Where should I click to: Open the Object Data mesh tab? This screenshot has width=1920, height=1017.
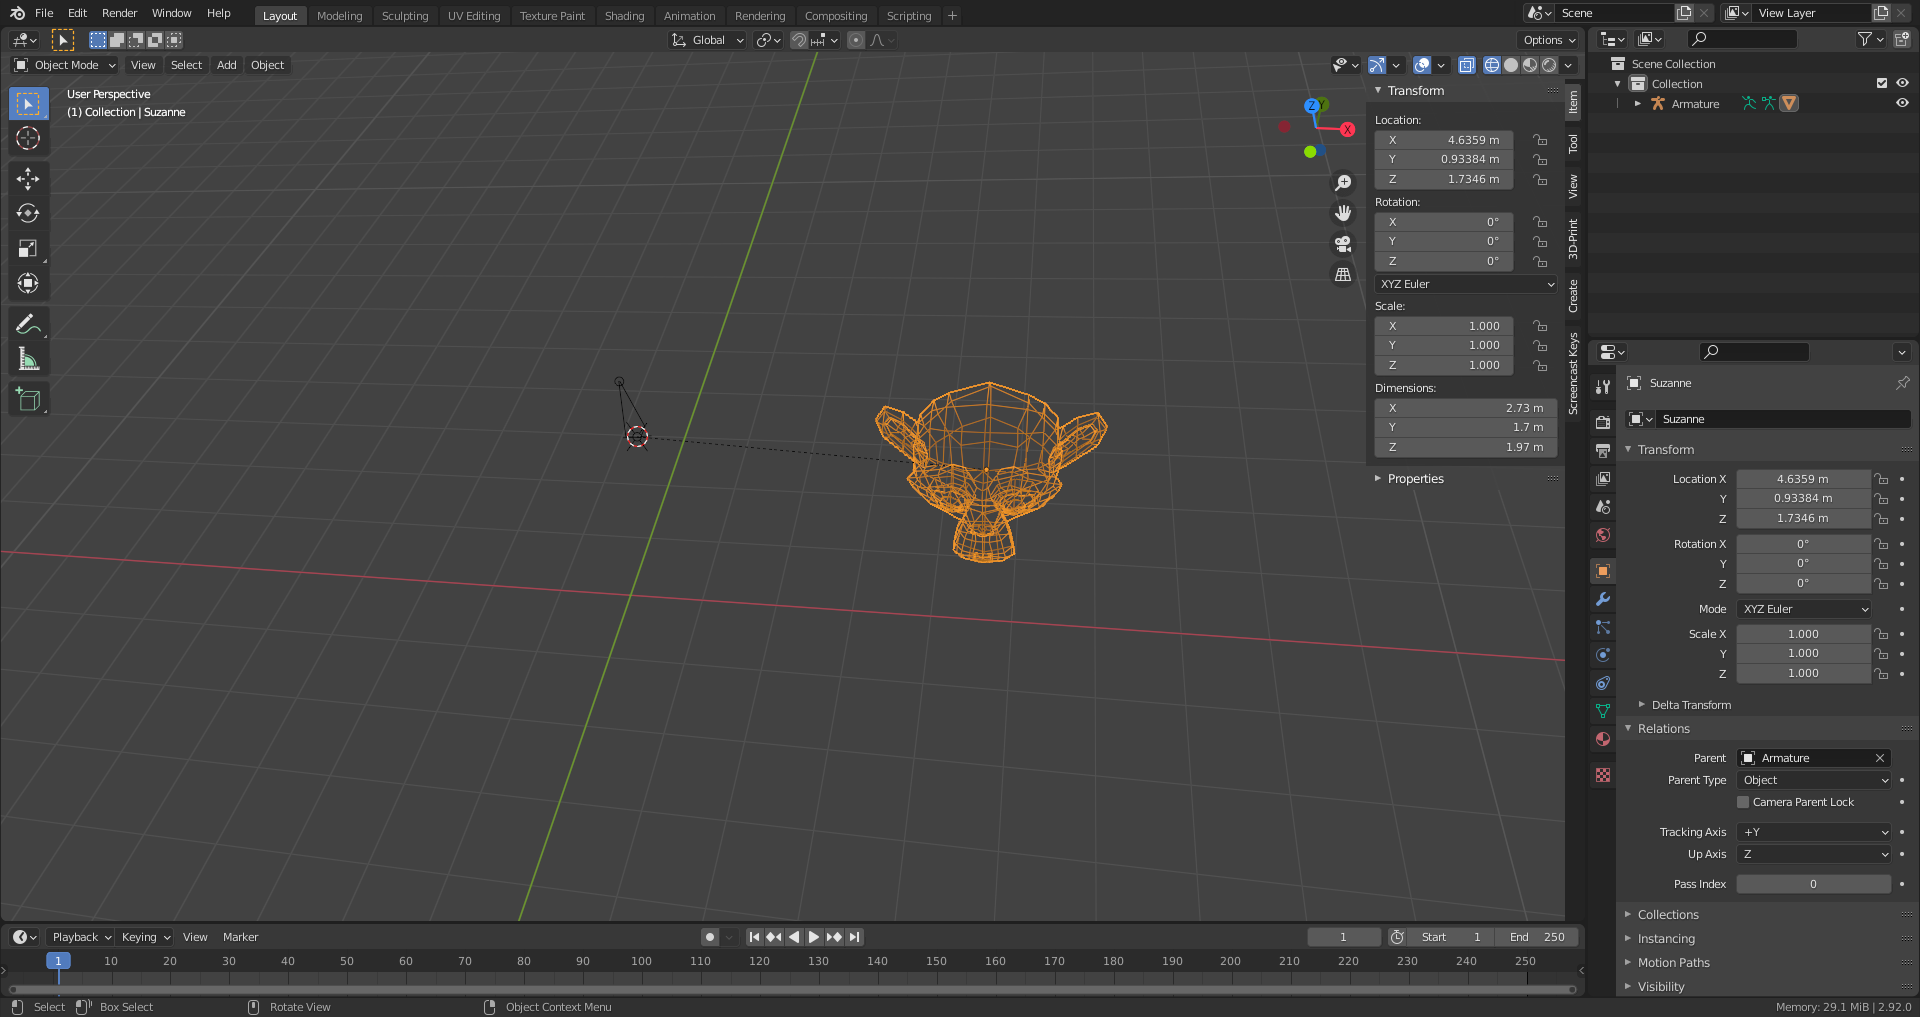1603,711
